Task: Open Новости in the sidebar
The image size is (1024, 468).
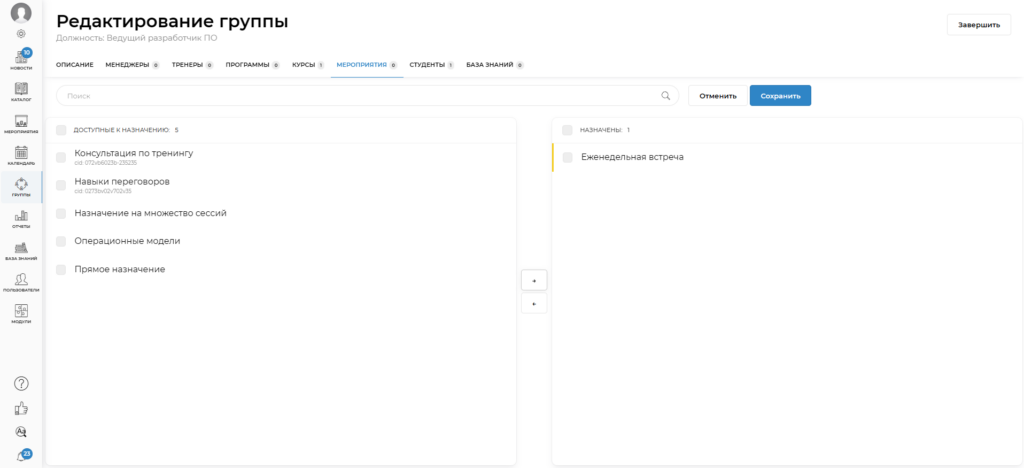Action: [21, 59]
